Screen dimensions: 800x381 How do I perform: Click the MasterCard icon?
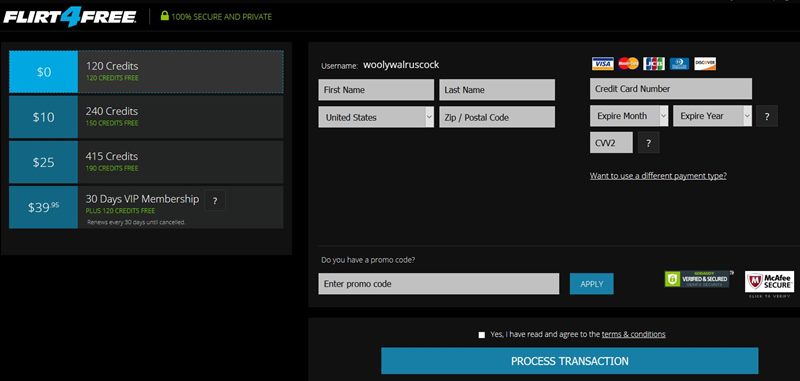tap(628, 63)
